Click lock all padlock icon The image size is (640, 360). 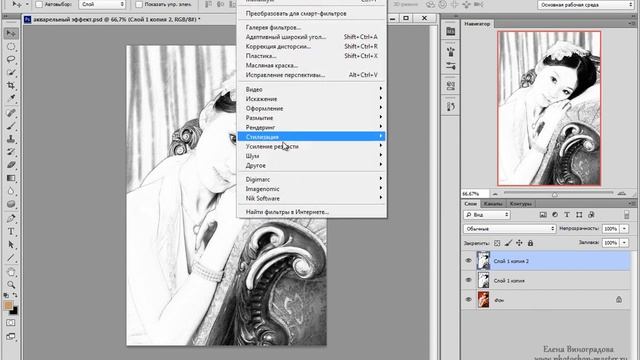pos(530,243)
